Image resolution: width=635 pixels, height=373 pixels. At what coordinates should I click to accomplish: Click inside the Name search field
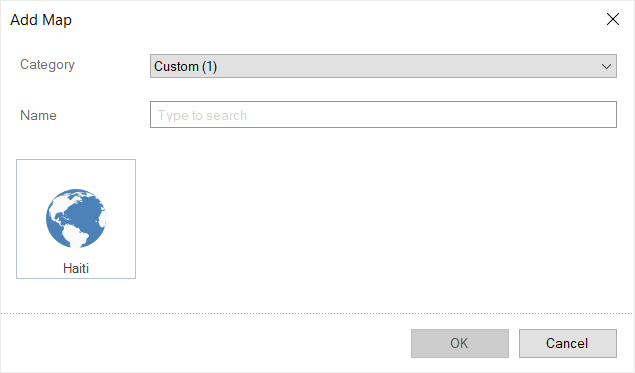[x=383, y=115]
